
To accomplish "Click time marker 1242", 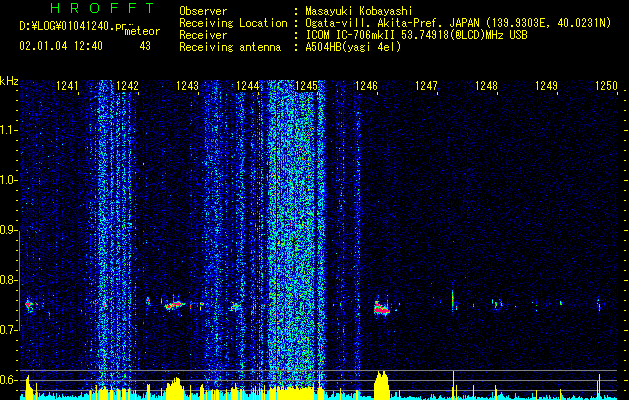I will coord(127,86).
